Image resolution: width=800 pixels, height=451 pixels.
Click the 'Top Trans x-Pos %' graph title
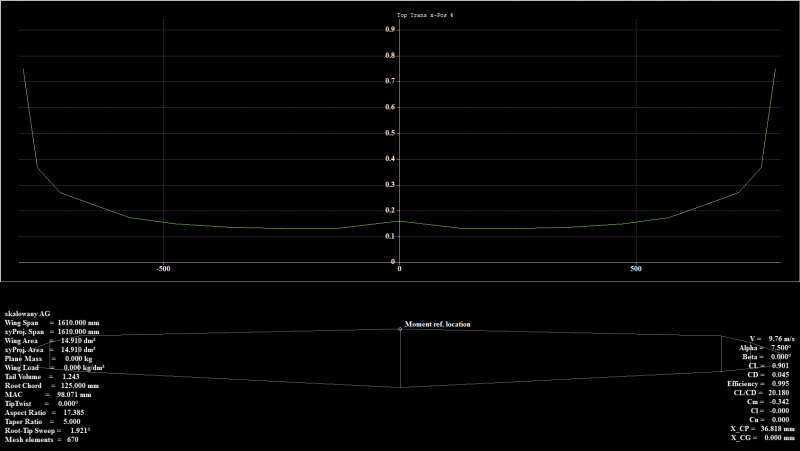[427, 17]
